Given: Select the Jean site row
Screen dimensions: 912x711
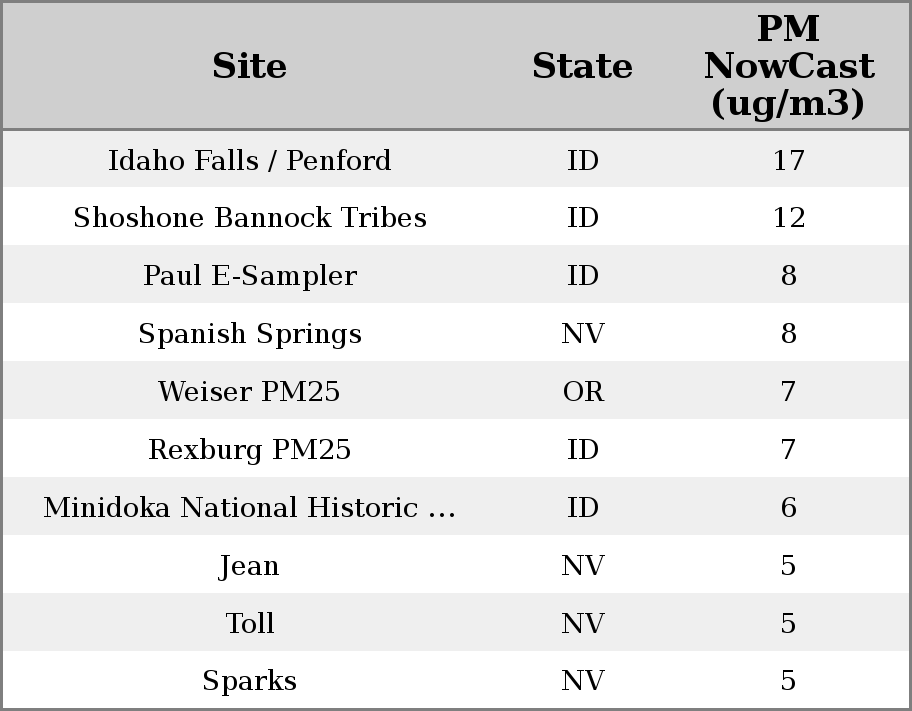Looking at the screenshot, I should point(250,566).
